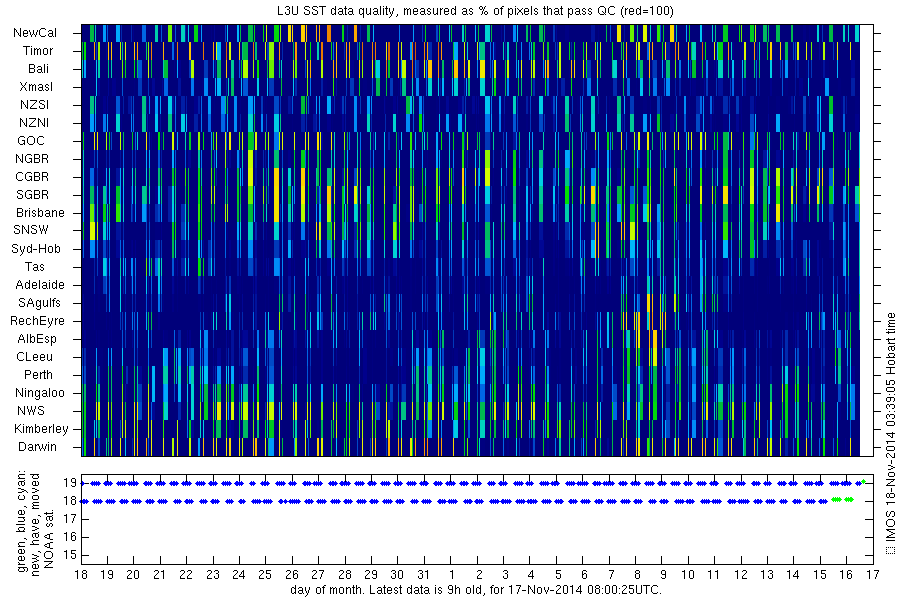The image size is (900, 600).
Task: Click the NewCal region label
Action: [35, 33]
